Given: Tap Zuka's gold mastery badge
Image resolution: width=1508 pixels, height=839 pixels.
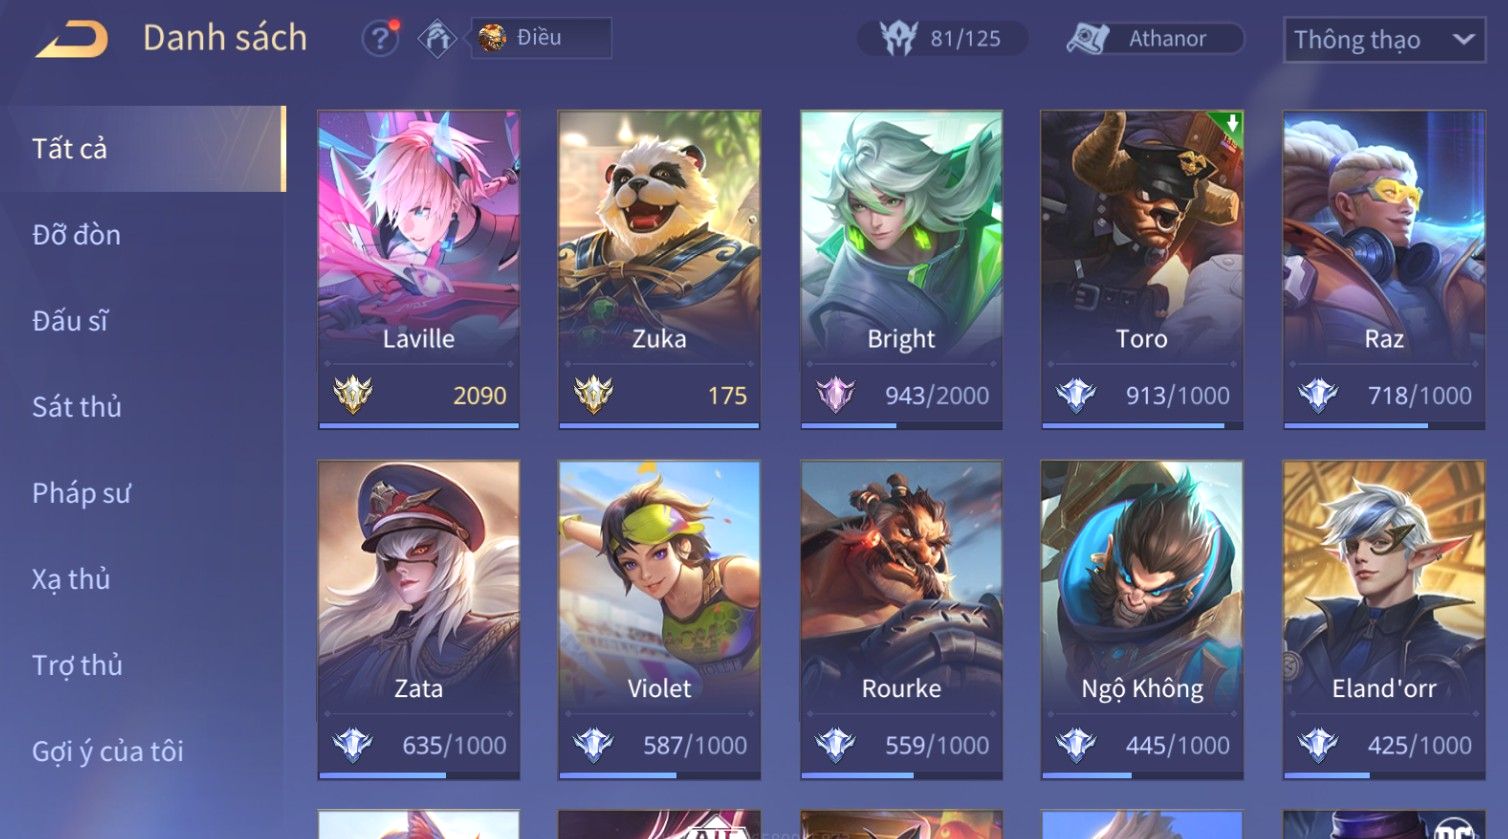Looking at the screenshot, I should tap(594, 395).
